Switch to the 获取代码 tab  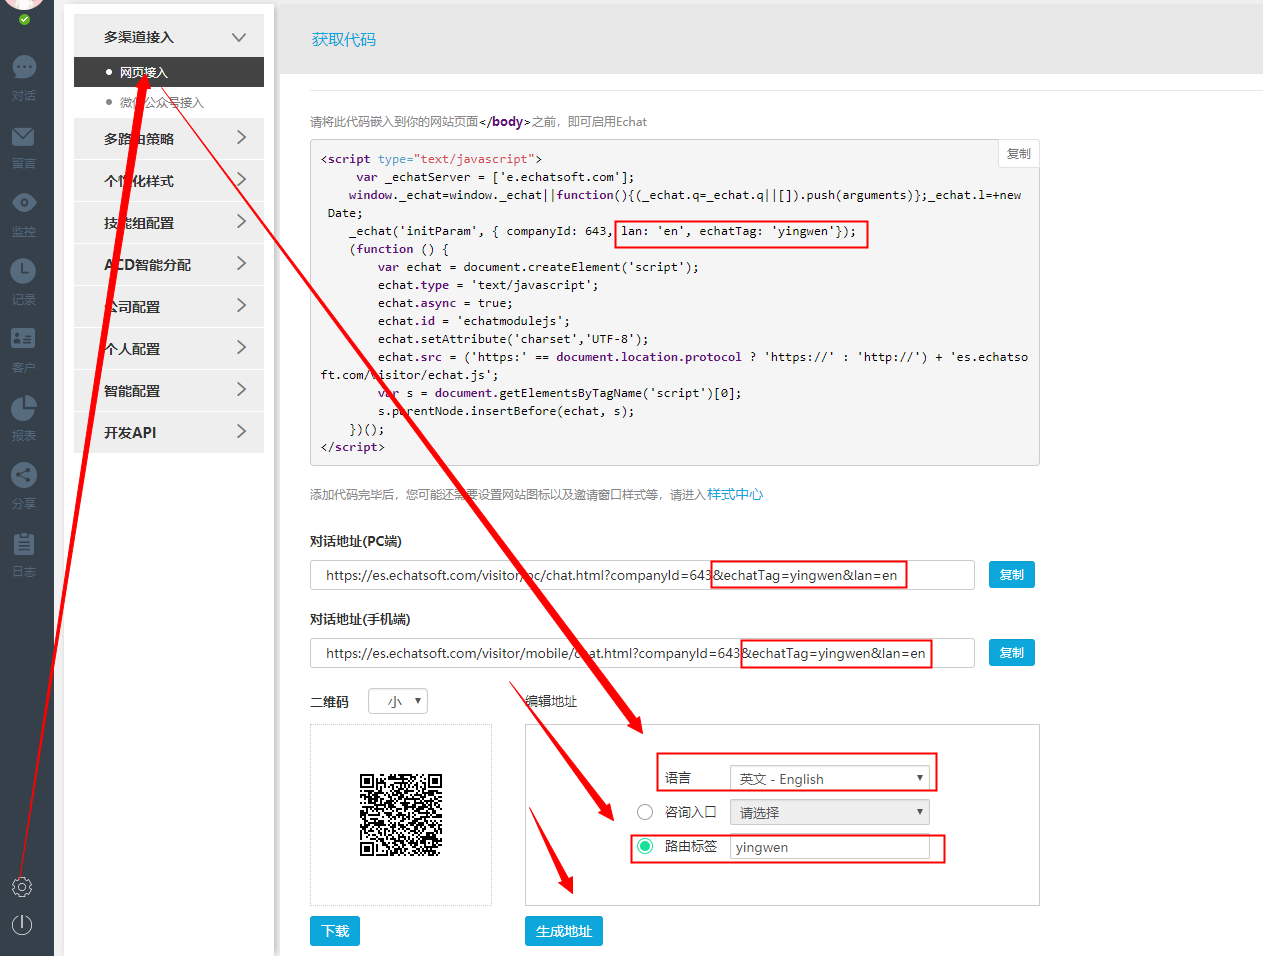[344, 39]
